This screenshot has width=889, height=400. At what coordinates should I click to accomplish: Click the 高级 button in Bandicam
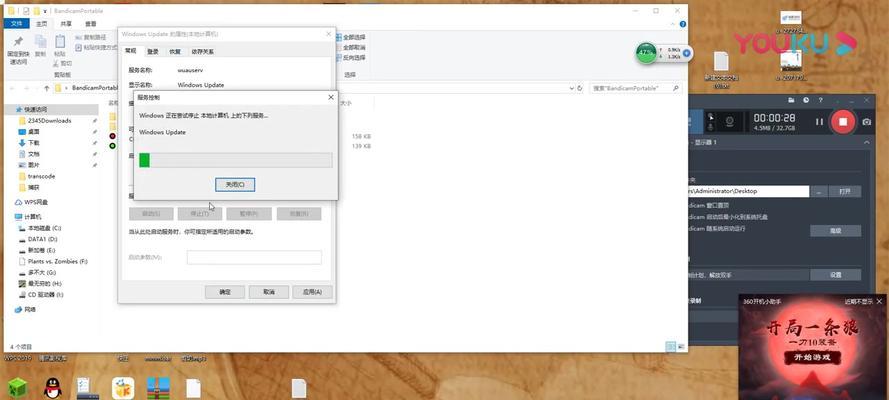tap(836, 231)
